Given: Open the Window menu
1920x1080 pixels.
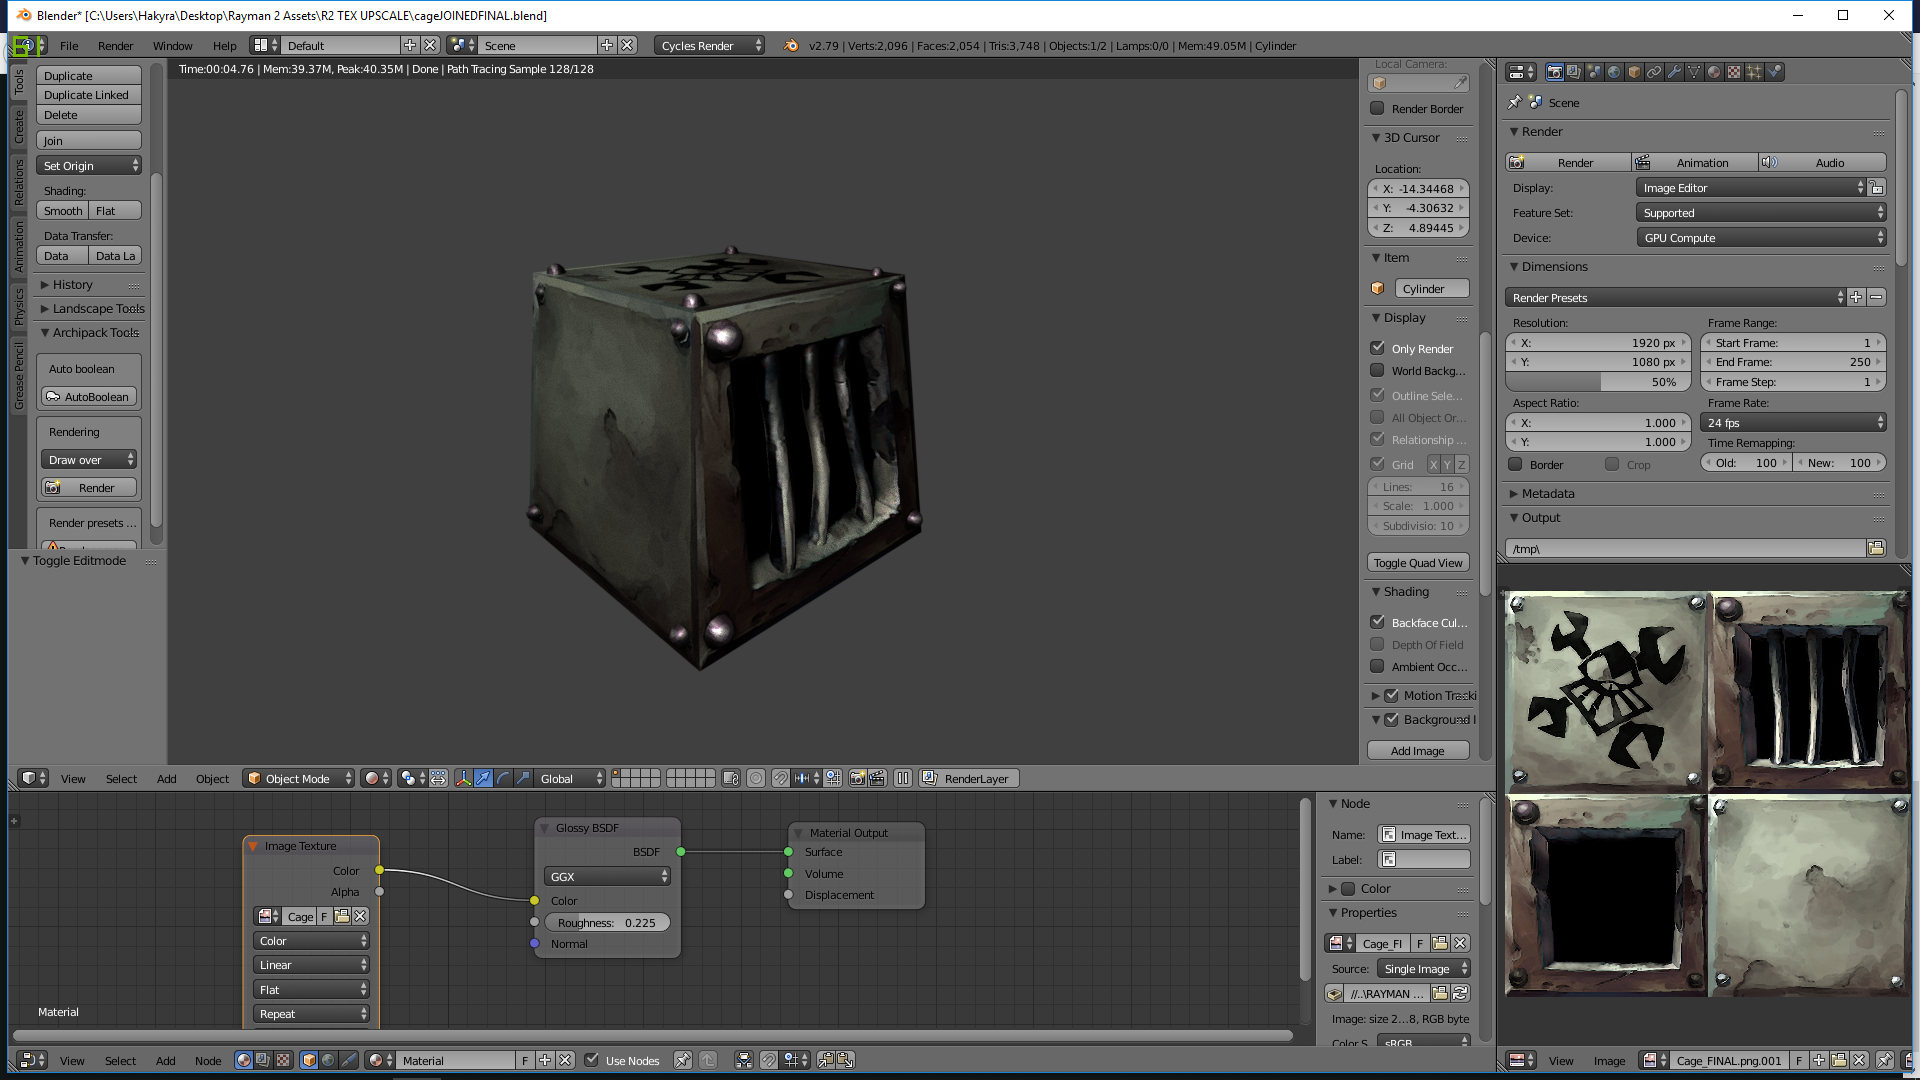Looking at the screenshot, I should 172,46.
